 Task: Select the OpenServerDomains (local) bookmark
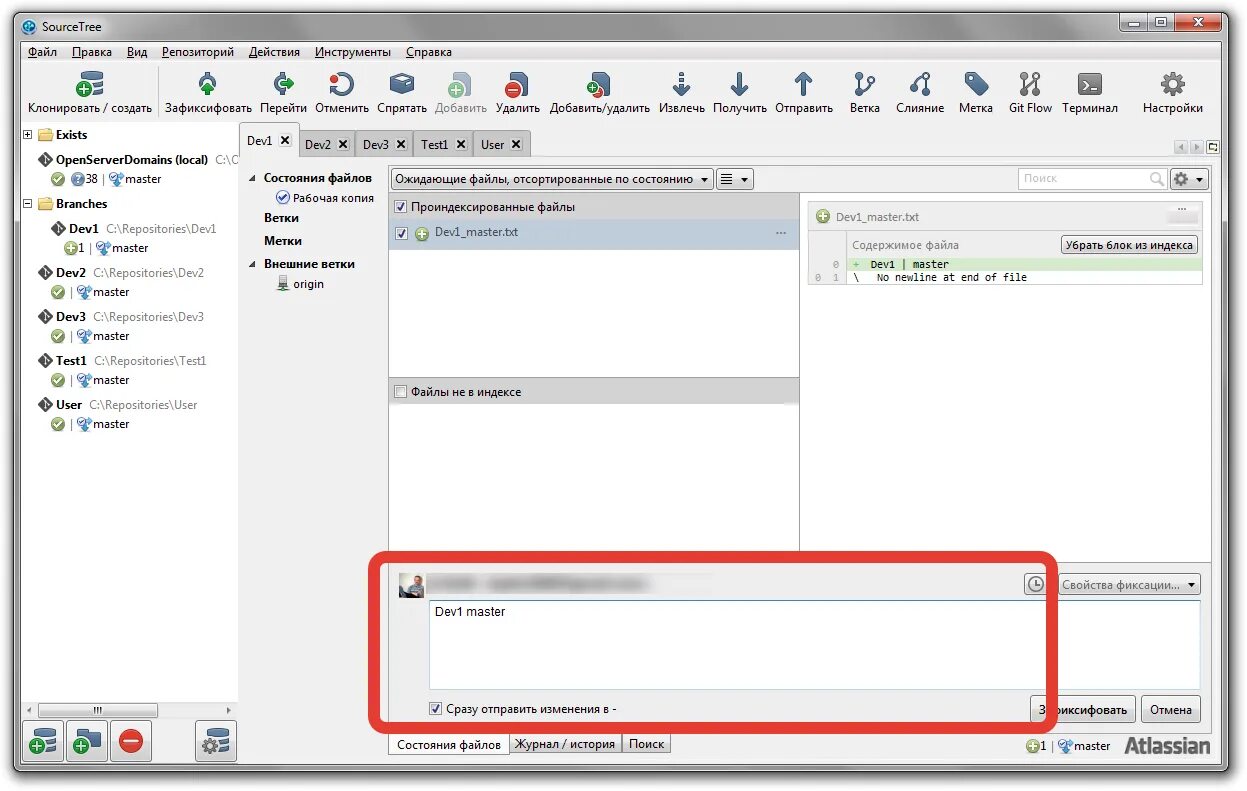coord(131,160)
